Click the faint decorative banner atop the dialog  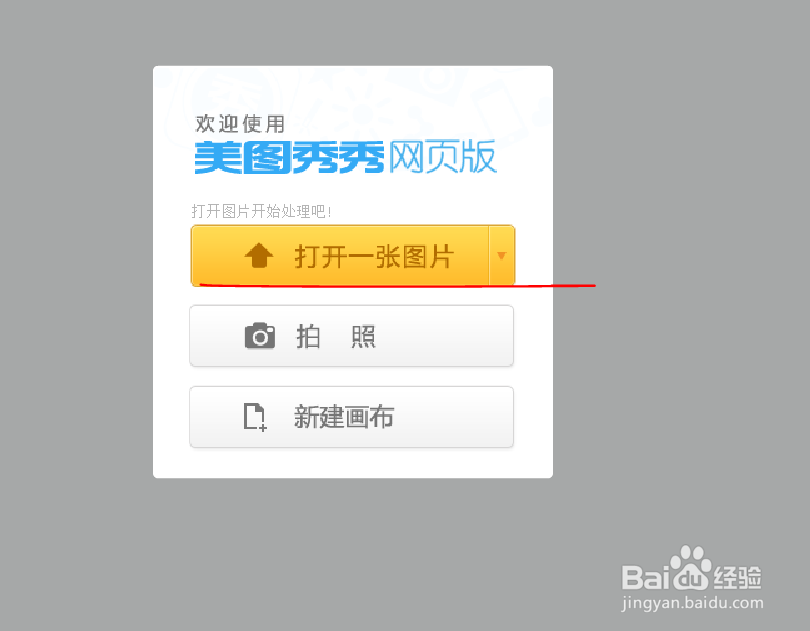point(353,103)
